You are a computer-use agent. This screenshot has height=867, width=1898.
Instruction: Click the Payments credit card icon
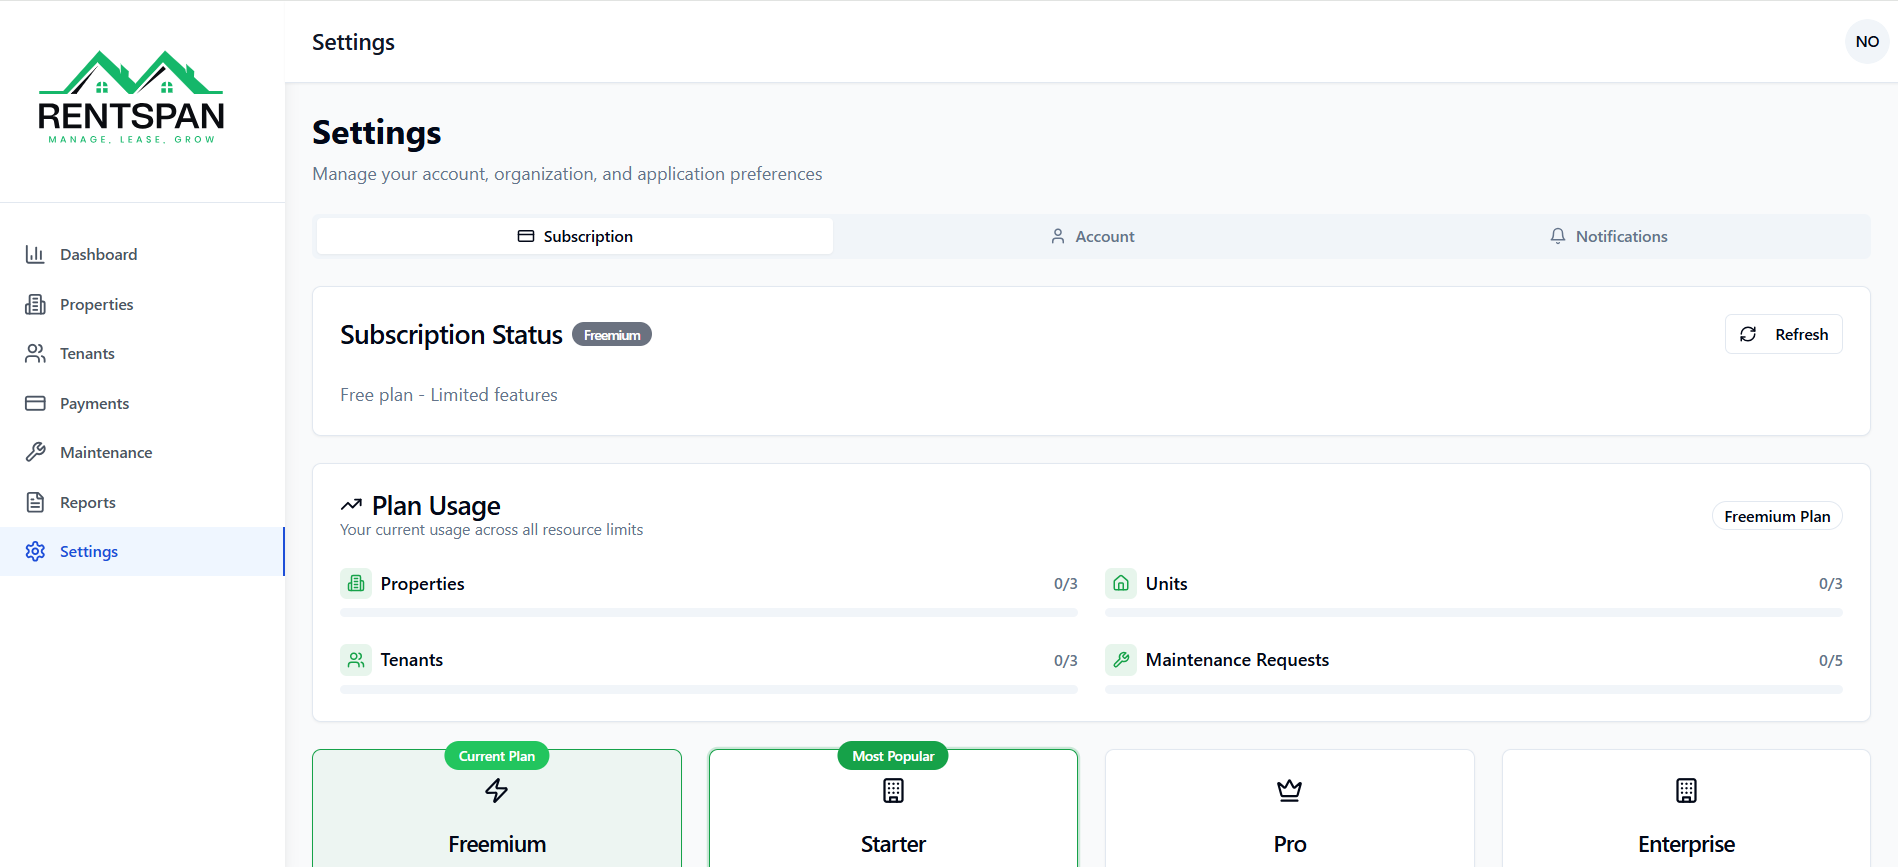(35, 403)
